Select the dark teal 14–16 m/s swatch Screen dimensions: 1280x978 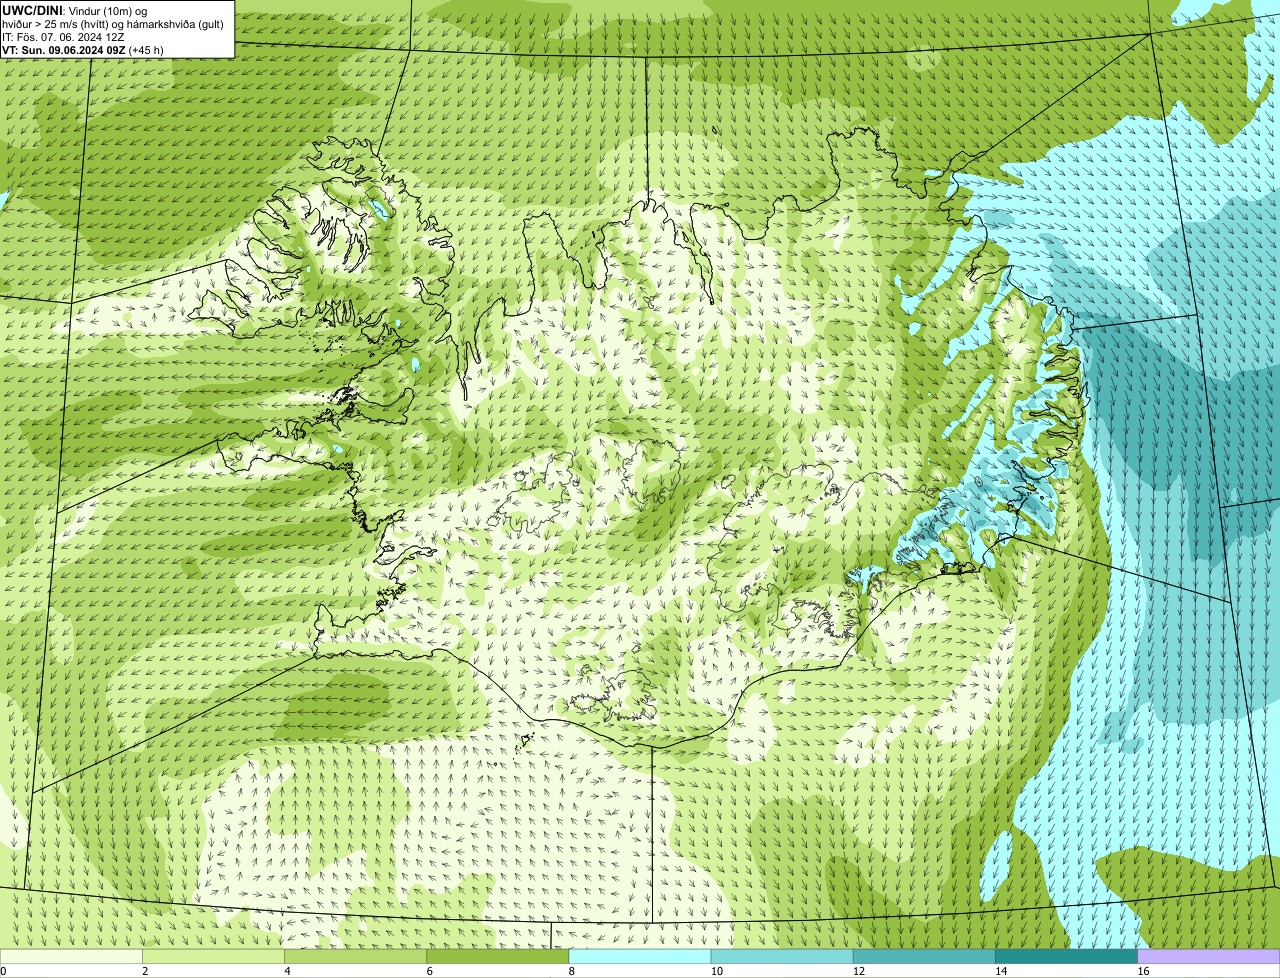click(x=1067, y=956)
